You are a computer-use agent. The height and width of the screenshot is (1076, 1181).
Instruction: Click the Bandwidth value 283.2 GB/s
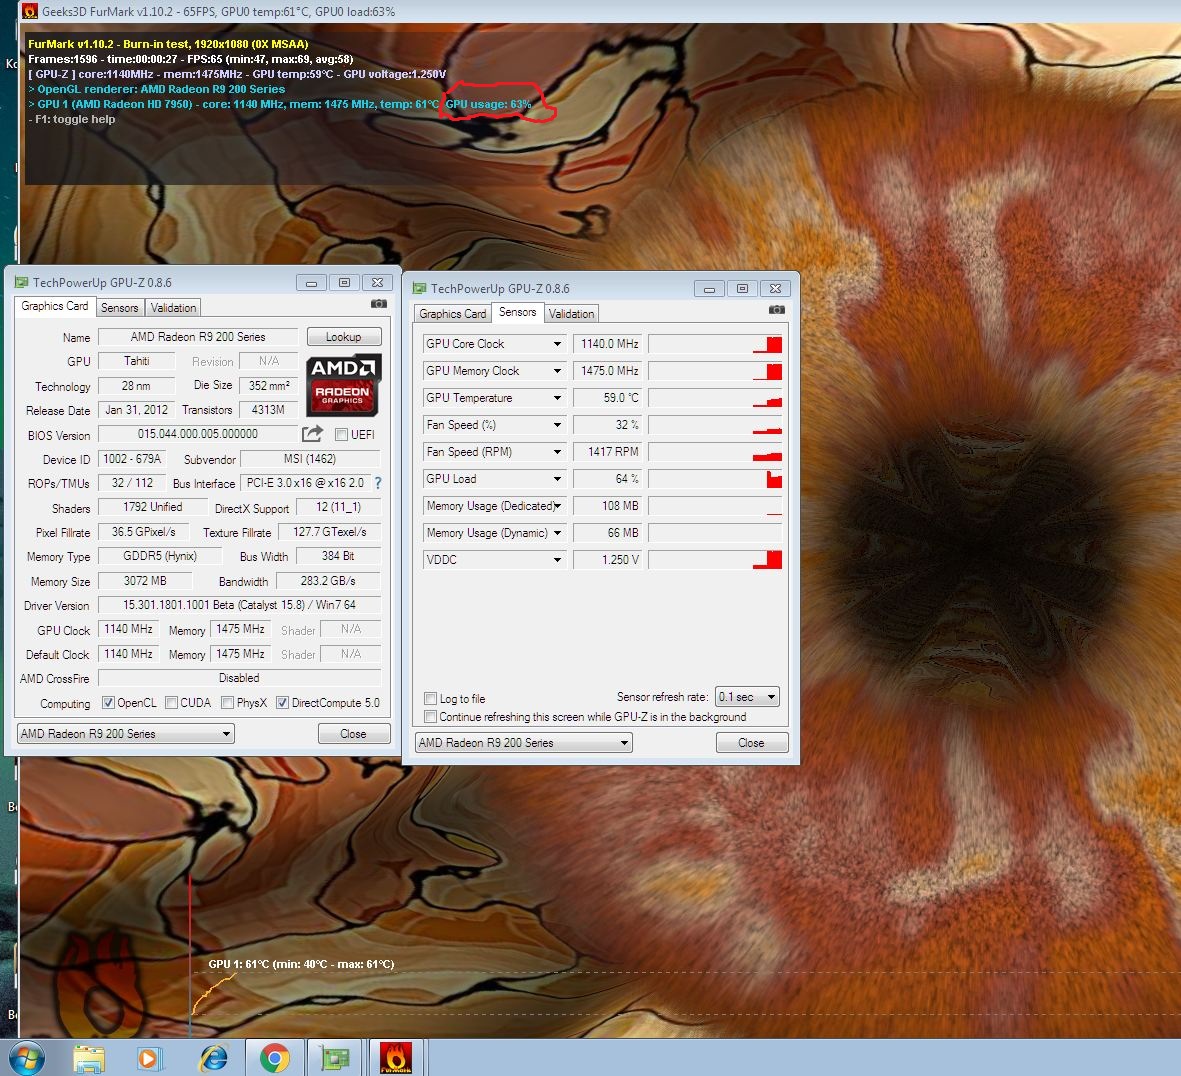328,581
